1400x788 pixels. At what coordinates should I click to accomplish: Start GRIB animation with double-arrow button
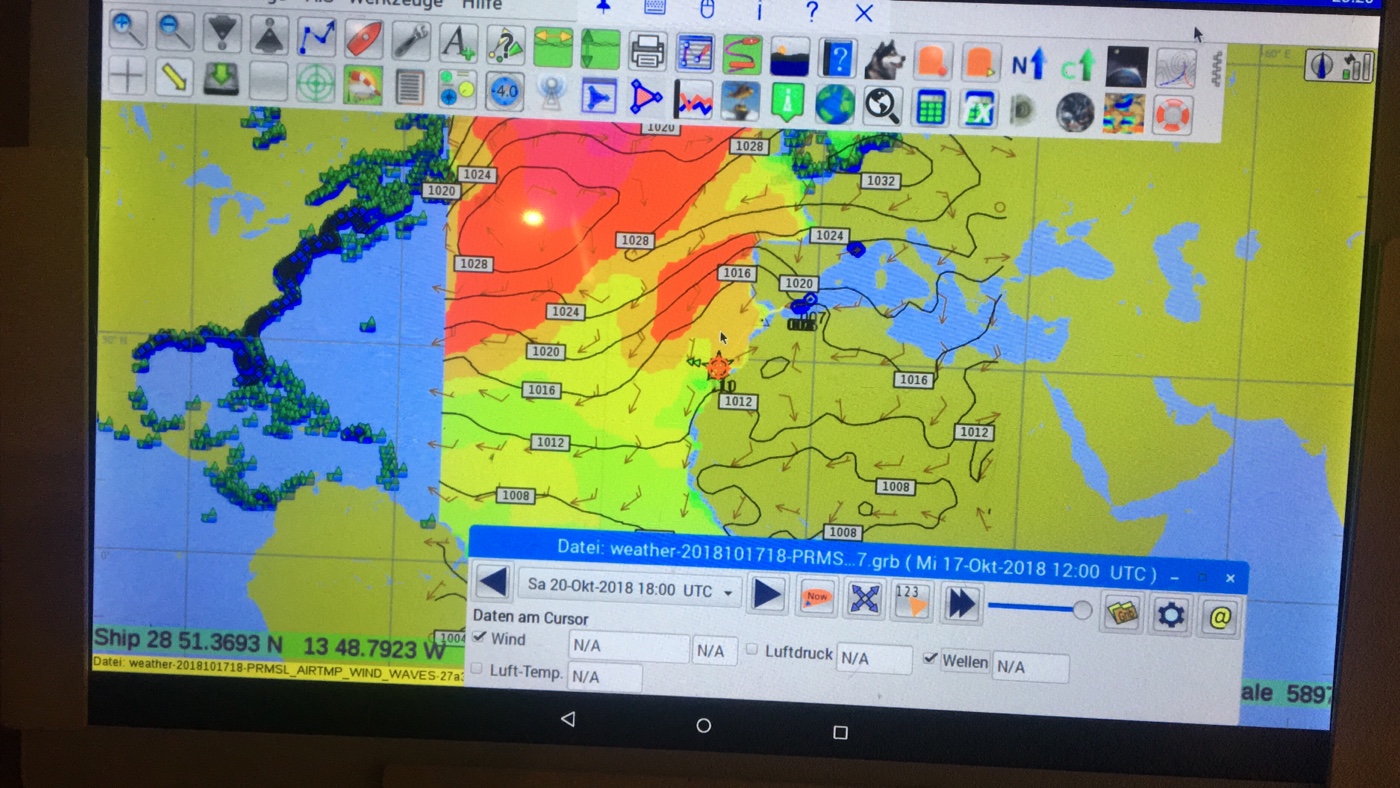pos(961,604)
